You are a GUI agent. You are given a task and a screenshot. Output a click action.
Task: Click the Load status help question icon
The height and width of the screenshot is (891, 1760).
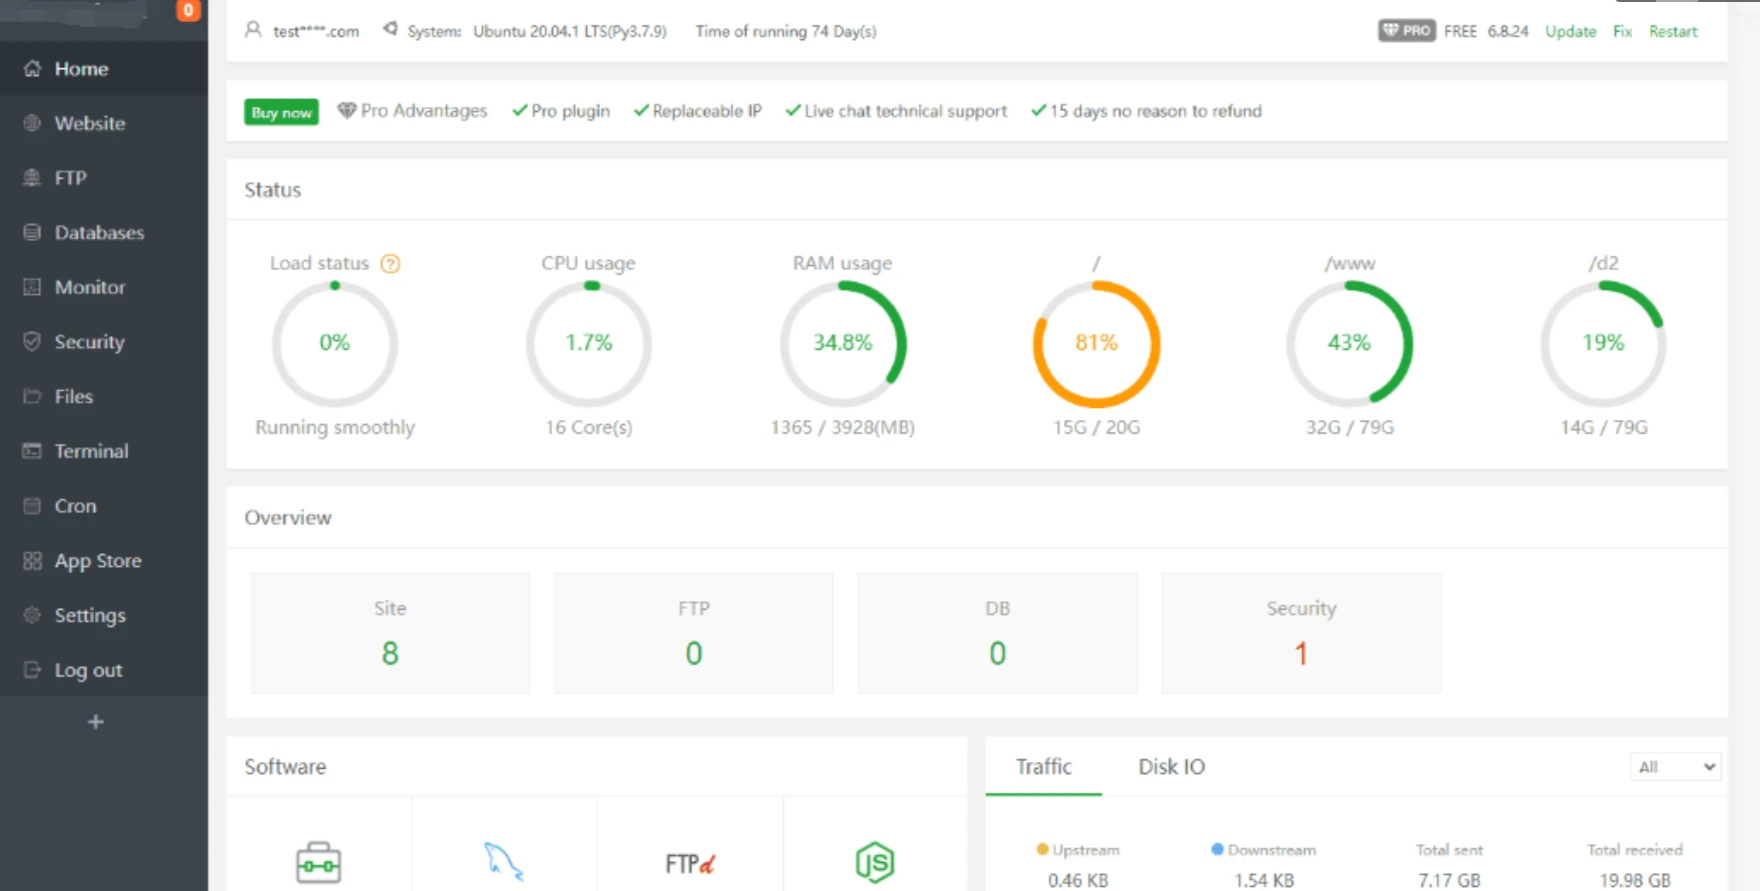click(x=391, y=264)
